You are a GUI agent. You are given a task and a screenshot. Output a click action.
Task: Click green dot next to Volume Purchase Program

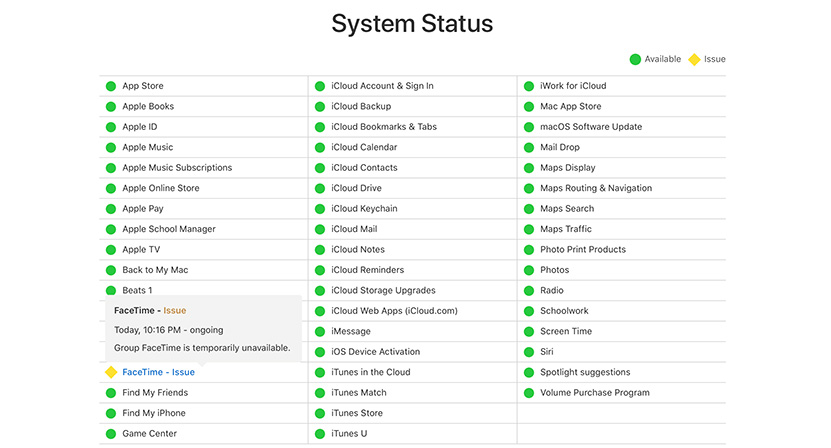[x=528, y=393]
